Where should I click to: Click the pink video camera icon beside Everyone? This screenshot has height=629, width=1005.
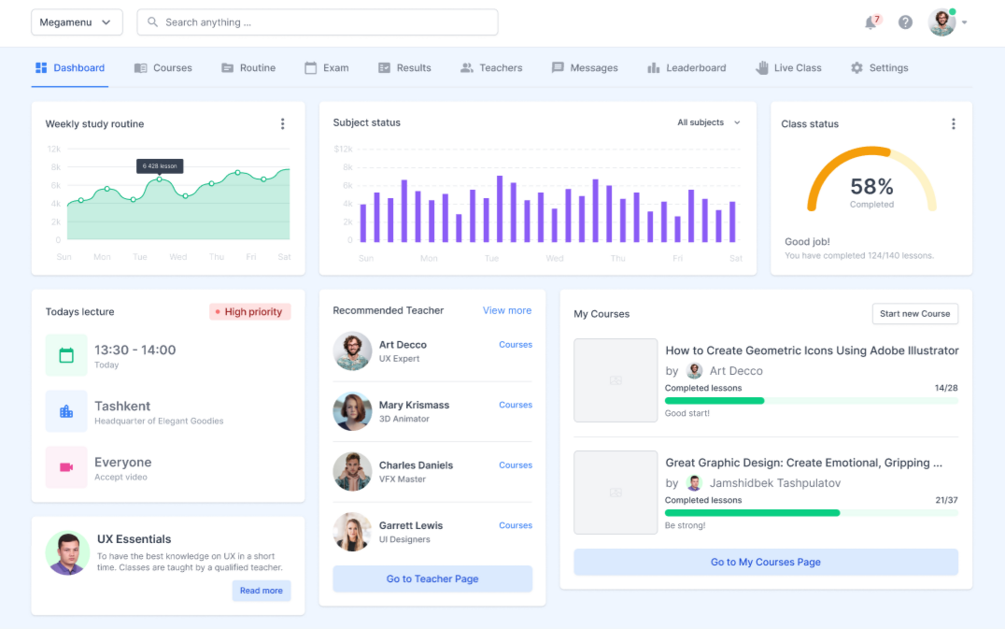point(67,467)
